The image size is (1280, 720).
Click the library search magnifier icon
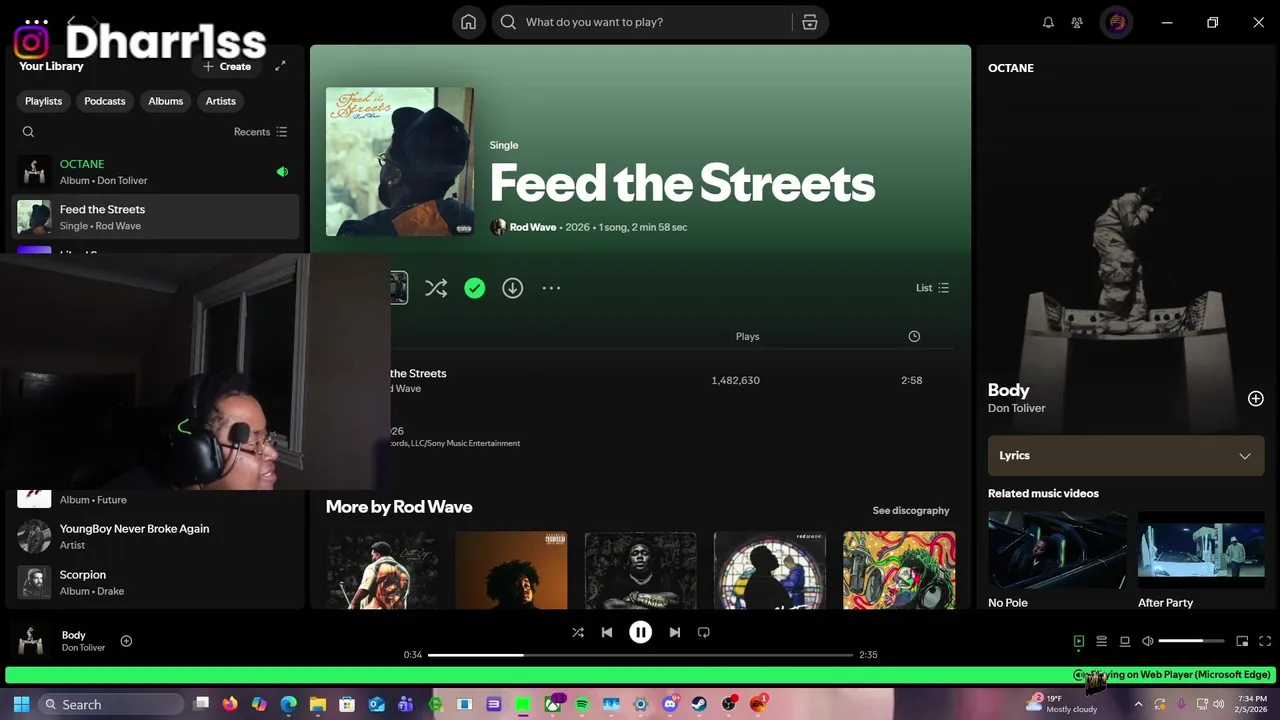tap(28, 132)
